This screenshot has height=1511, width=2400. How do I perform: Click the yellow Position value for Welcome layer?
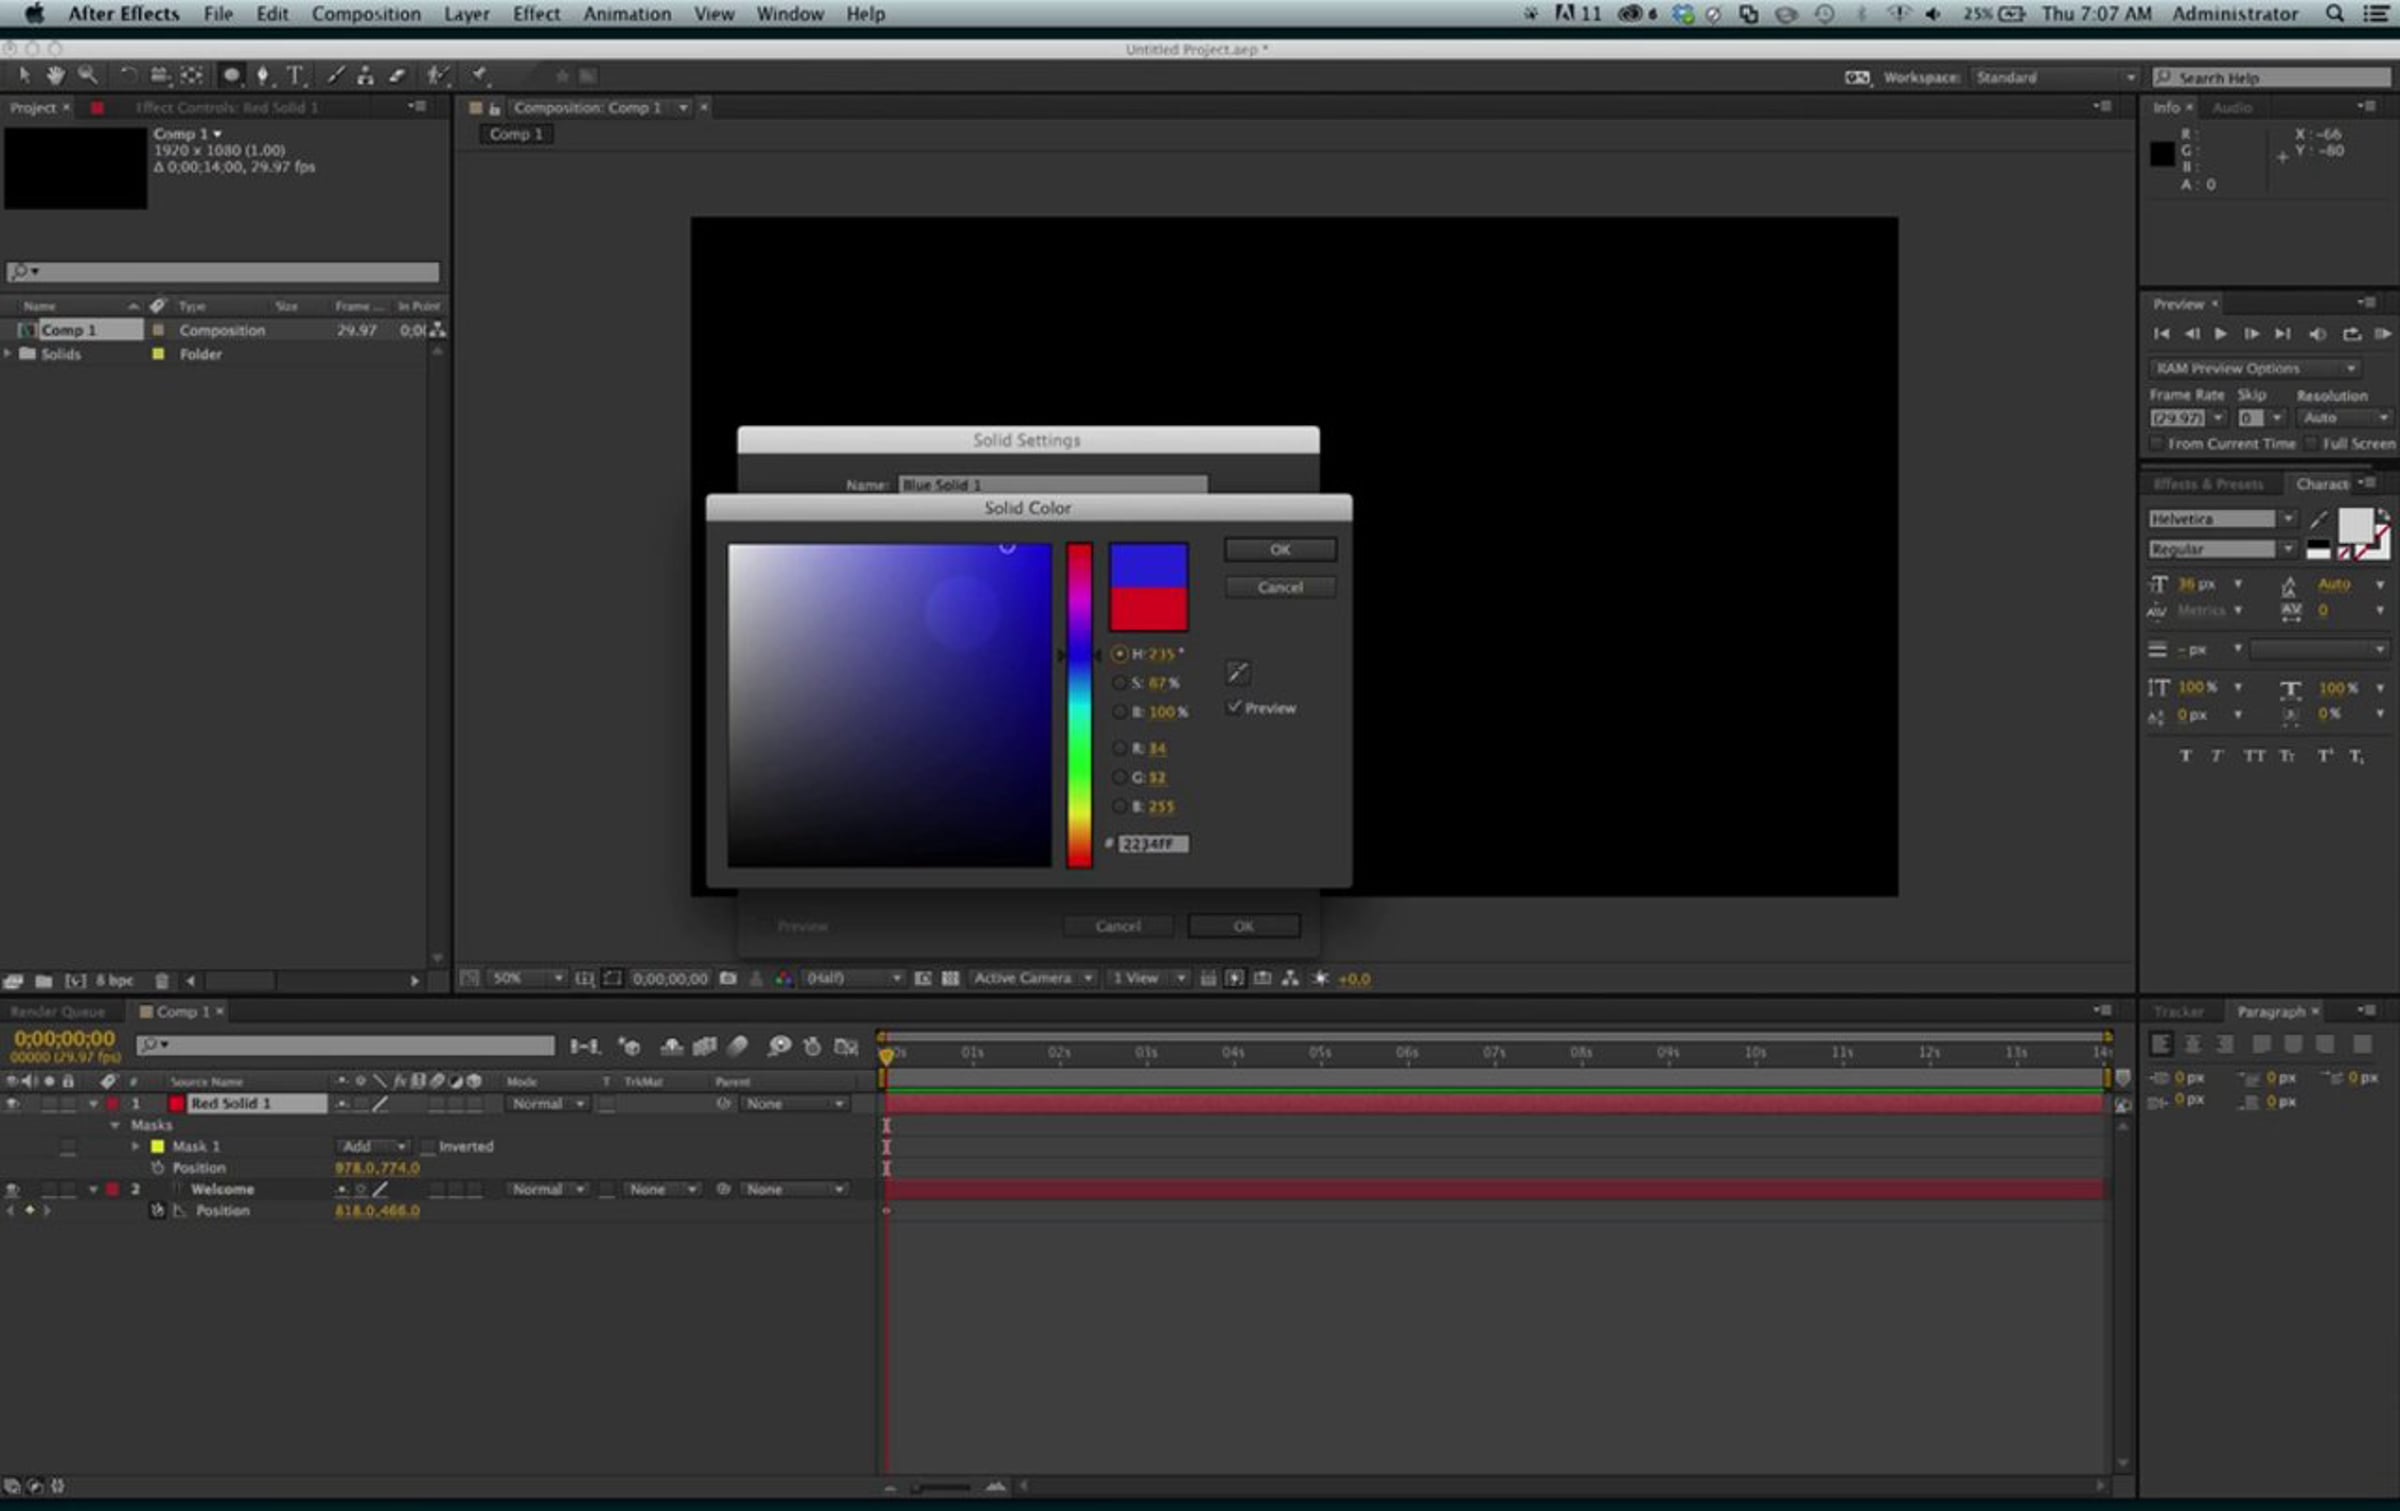[x=377, y=1211]
